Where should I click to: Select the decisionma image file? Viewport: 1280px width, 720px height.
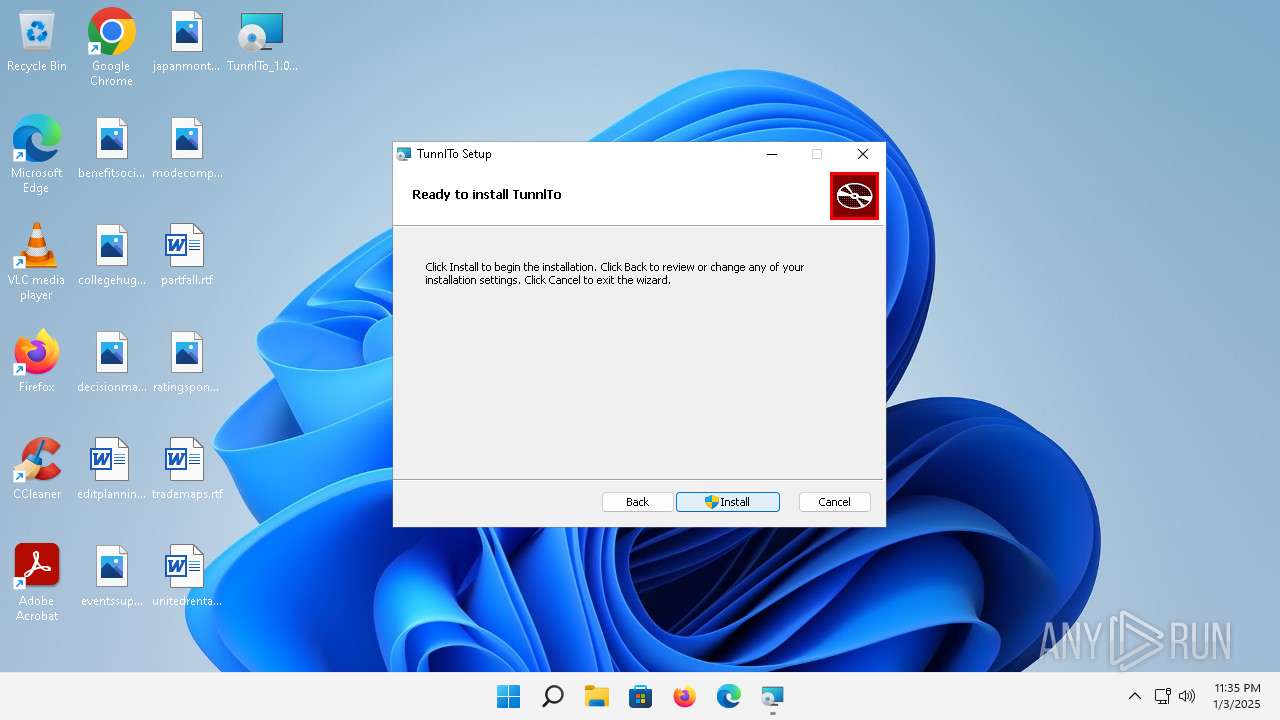(111, 363)
